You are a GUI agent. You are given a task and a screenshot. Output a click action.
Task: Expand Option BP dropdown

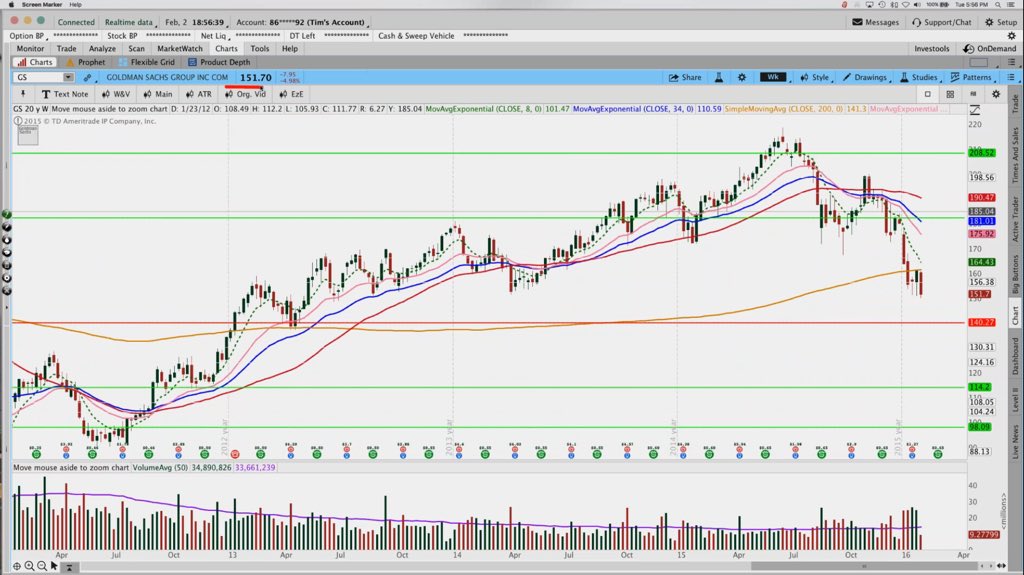(28, 36)
